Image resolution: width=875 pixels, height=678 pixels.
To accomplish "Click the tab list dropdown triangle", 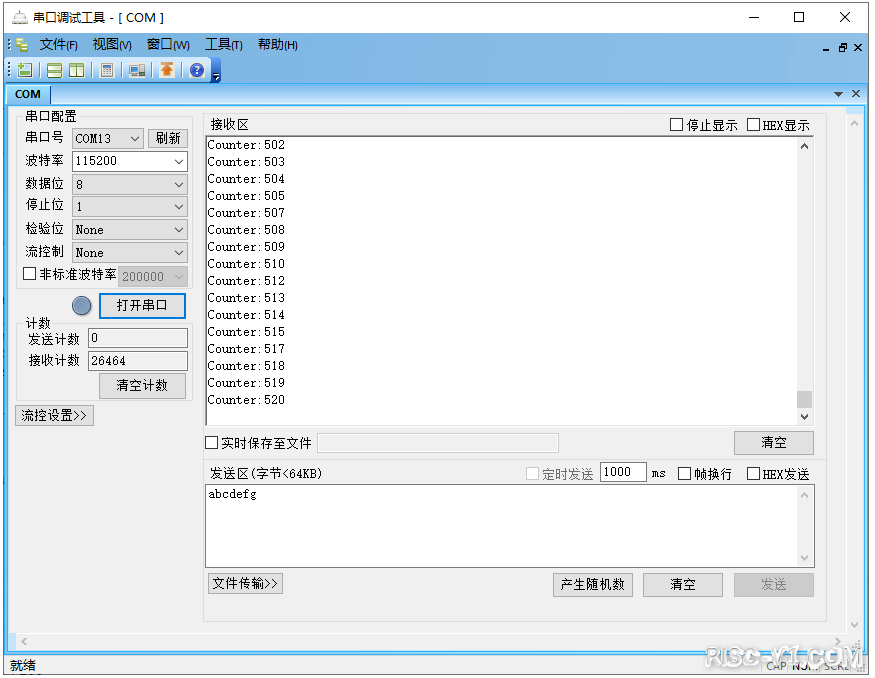I will coord(838,94).
